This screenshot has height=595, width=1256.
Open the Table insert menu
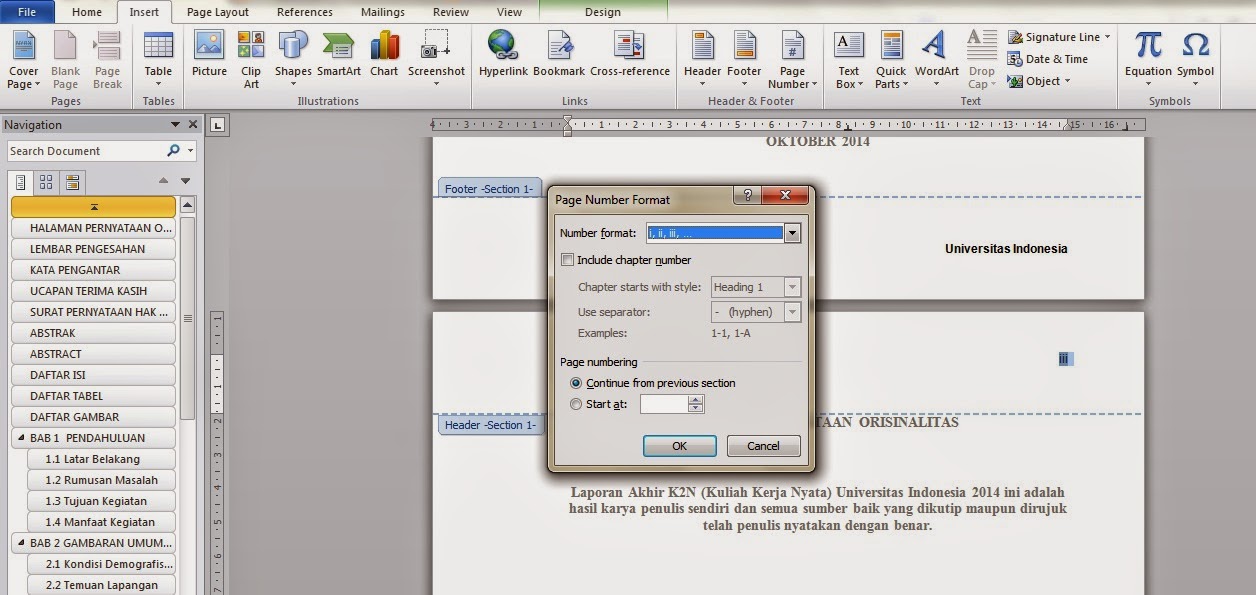[158, 60]
